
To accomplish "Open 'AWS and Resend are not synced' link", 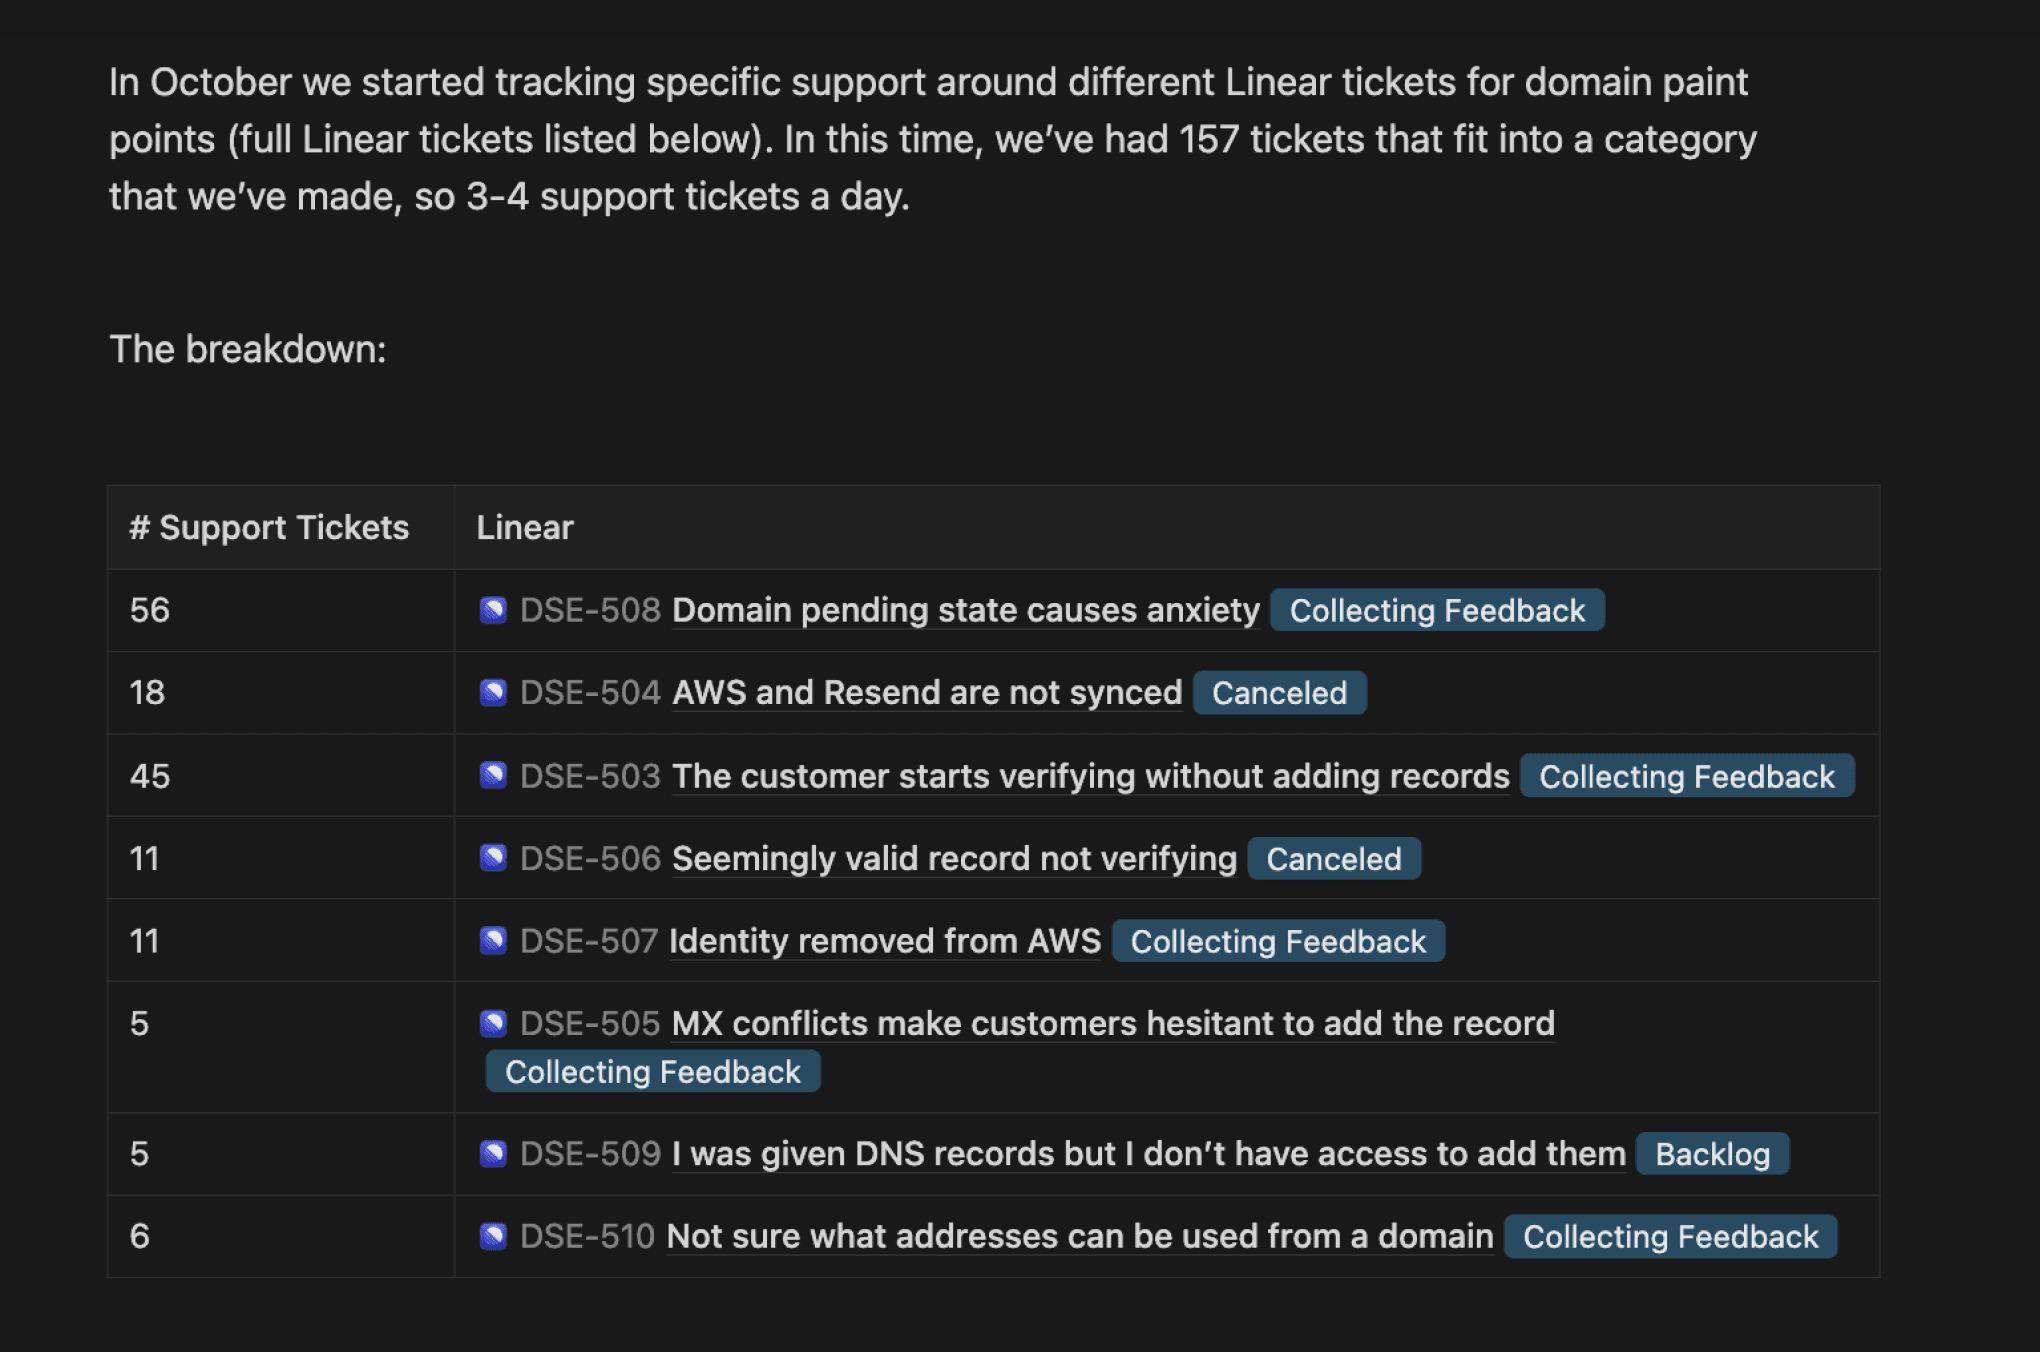I will tap(926, 693).
